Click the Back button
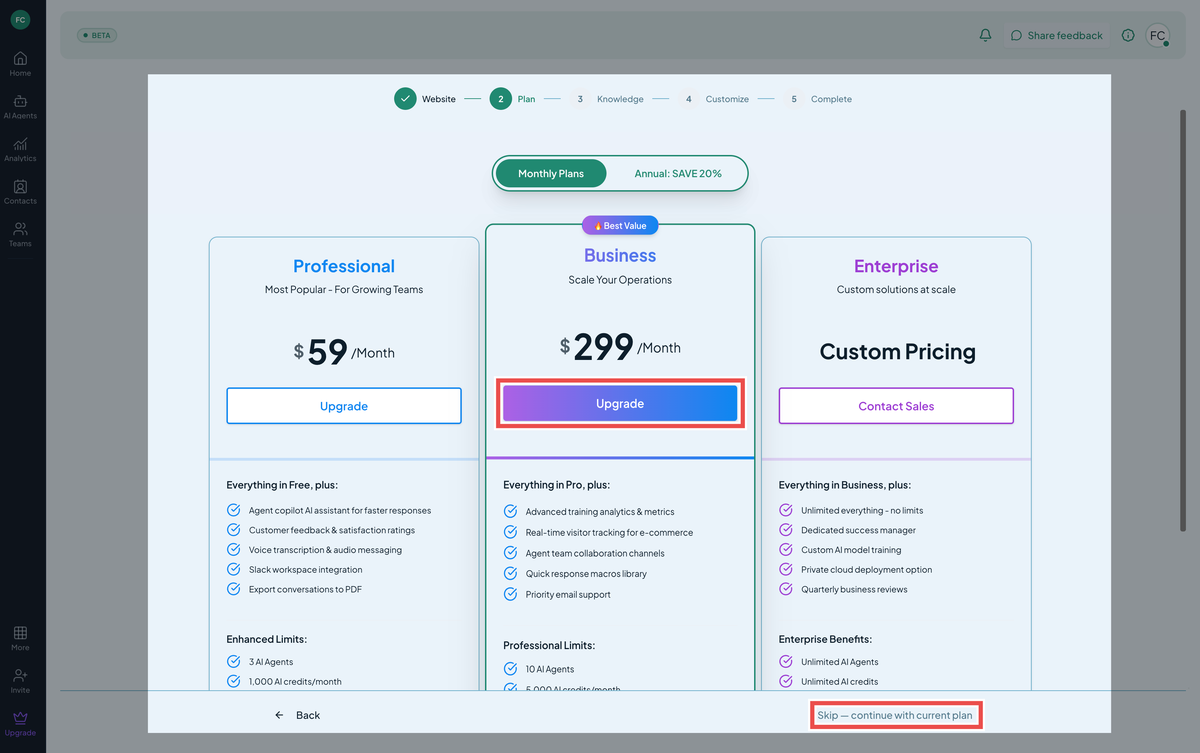The height and width of the screenshot is (753, 1200). coord(298,715)
